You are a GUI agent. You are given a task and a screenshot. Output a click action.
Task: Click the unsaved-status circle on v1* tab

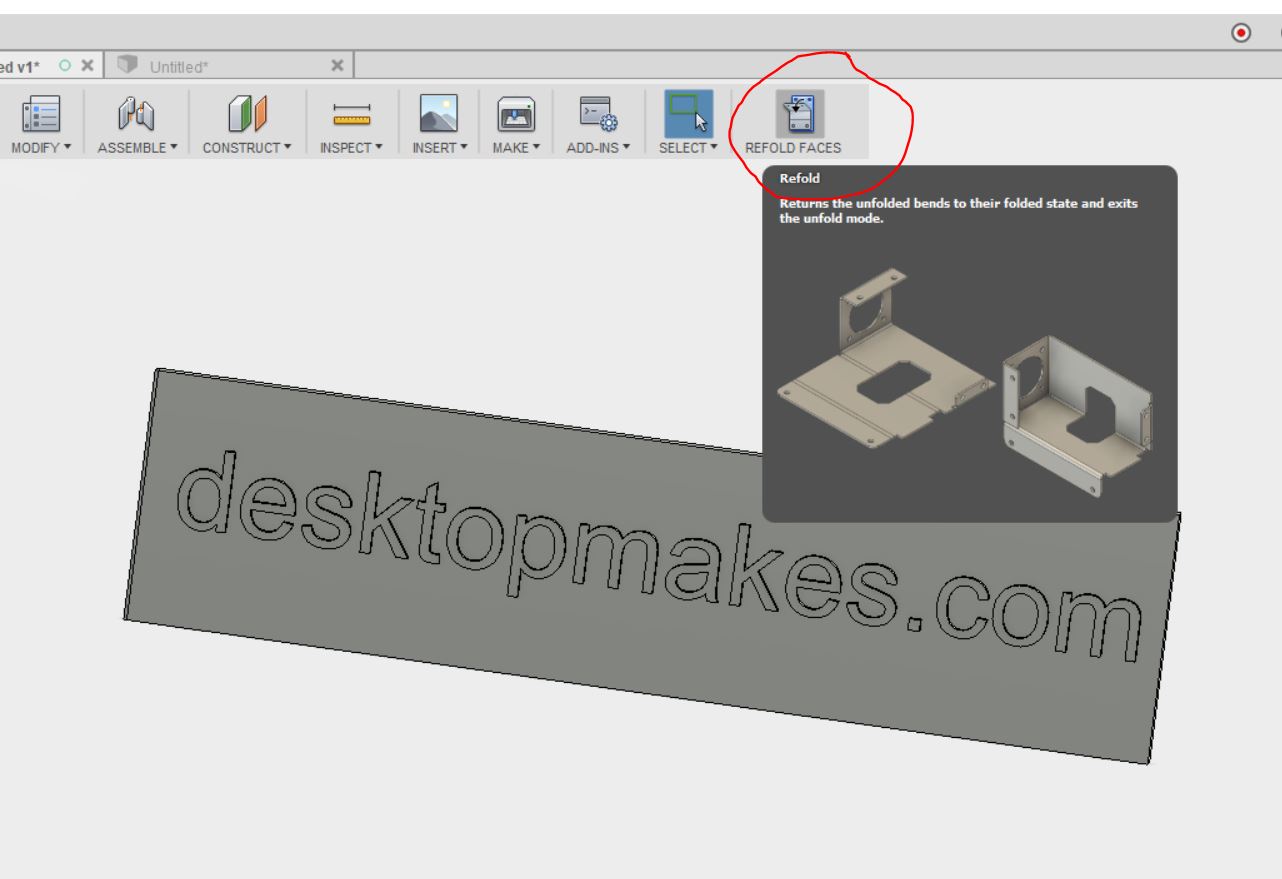[x=66, y=65]
